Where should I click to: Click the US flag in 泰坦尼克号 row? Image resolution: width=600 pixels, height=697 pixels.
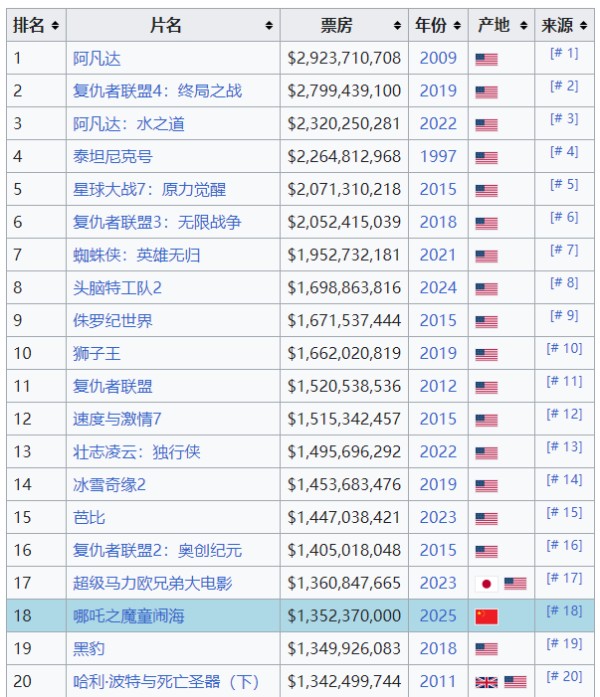(x=486, y=157)
